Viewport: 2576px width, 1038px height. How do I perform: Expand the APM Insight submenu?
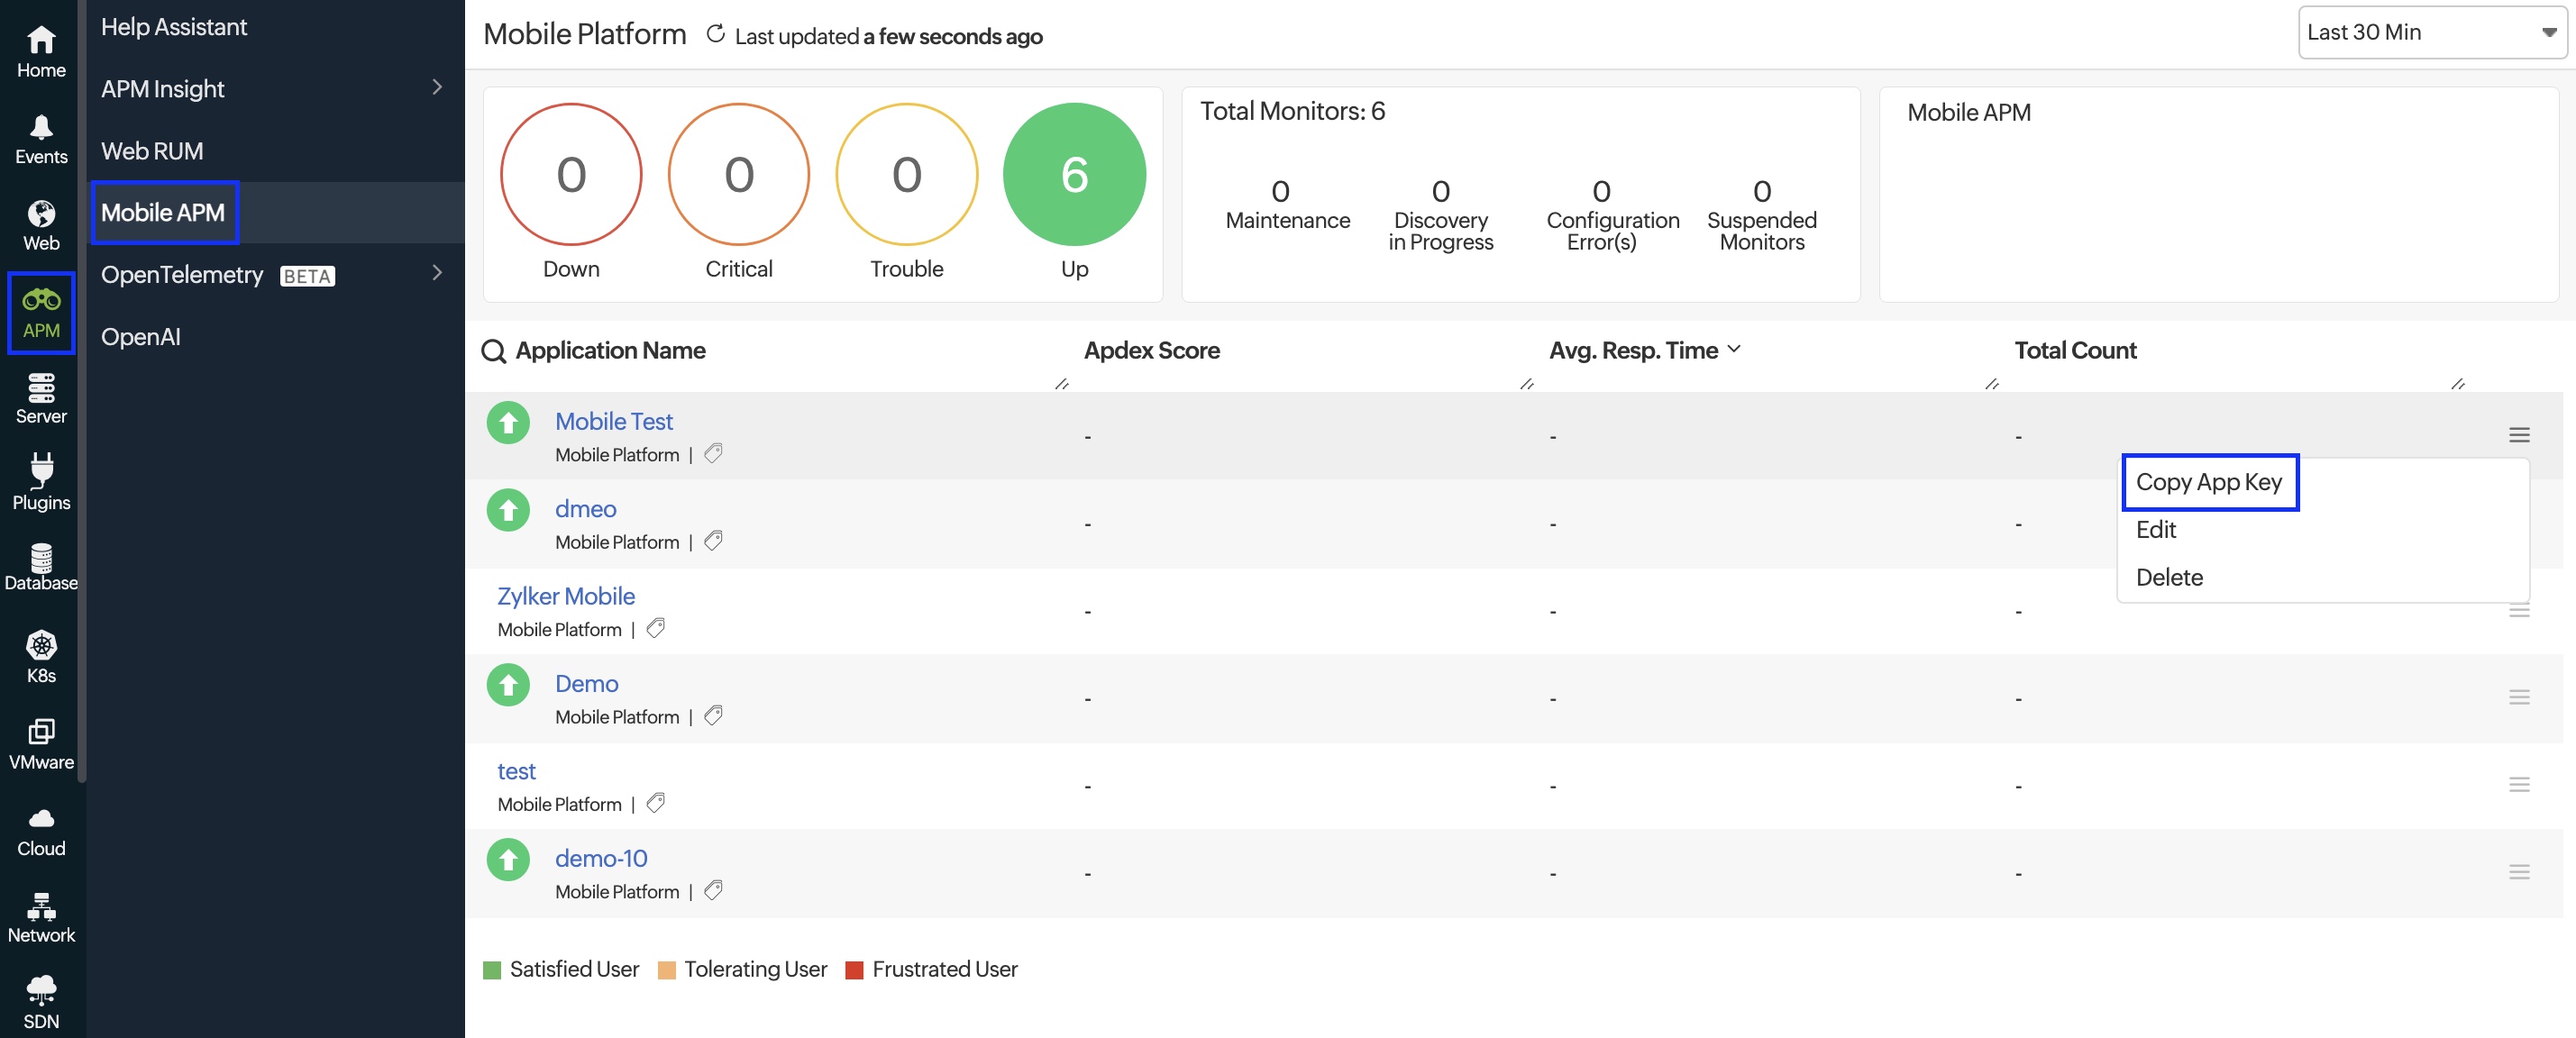(x=437, y=88)
